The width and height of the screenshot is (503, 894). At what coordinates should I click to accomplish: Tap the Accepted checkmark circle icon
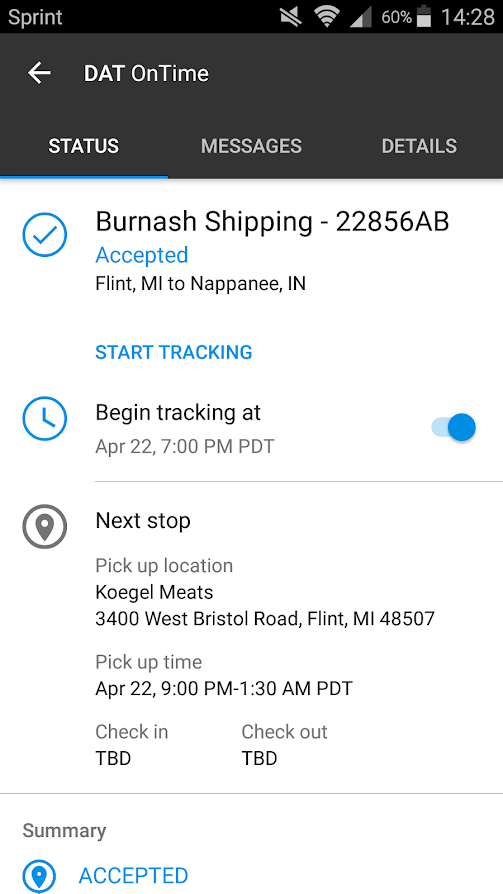click(x=44, y=234)
